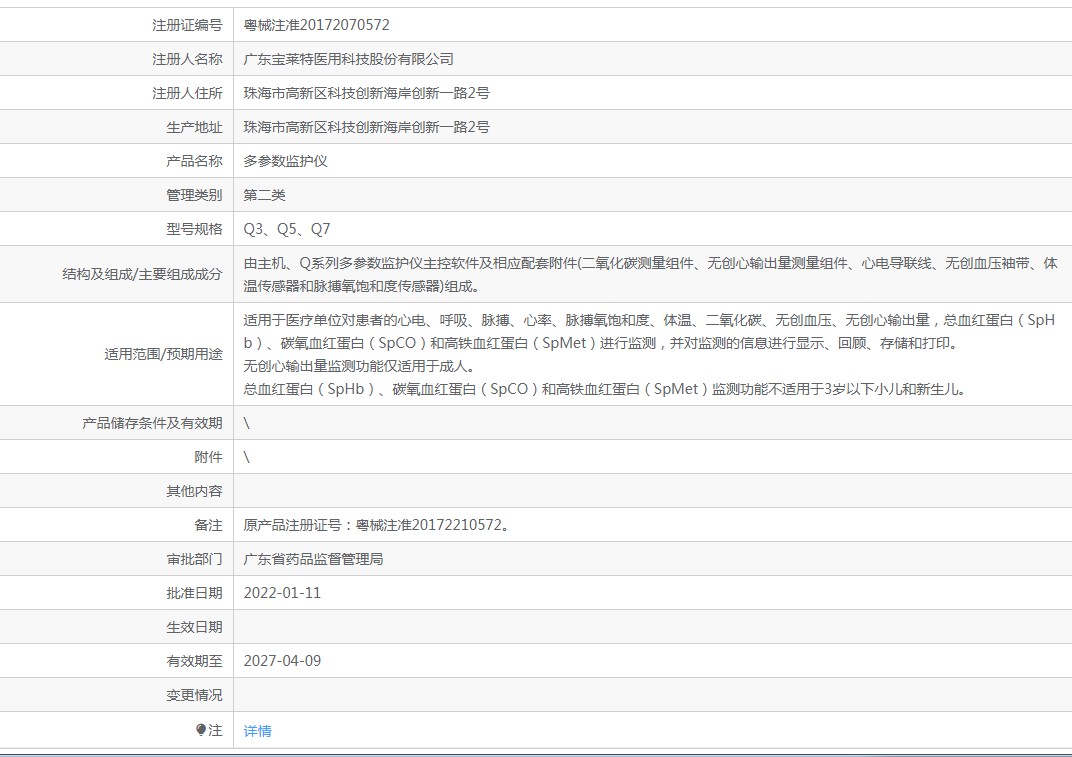The image size is (1072, 757).
Task: Click the line about 3岁以下小儿和新生儿
Action: 604,389
